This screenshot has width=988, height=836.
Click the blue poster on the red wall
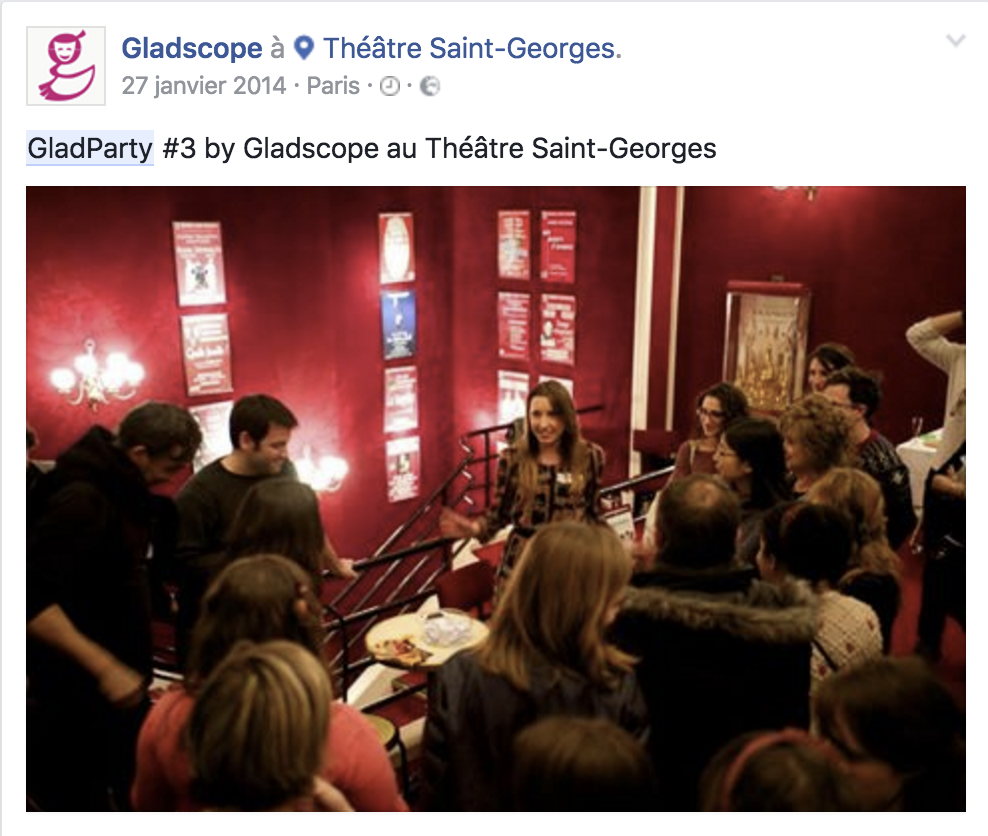[398, 325]
